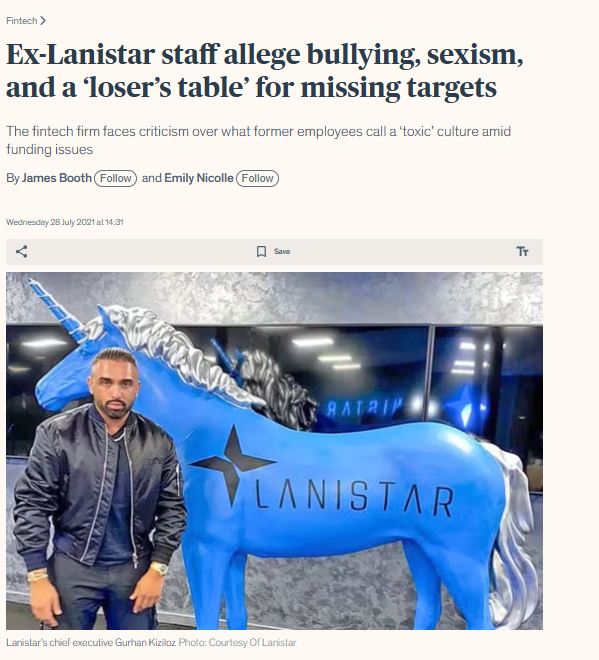The image size is (599, 660).
Task: Open the text size adjustment icon
Action: [x=522, y=252]
